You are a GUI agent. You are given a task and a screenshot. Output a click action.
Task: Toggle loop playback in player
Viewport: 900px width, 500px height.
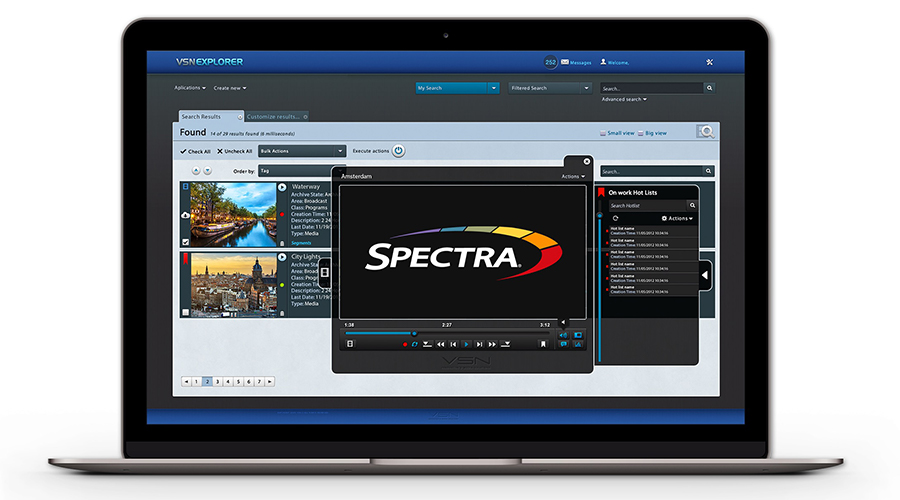point(414,344)
